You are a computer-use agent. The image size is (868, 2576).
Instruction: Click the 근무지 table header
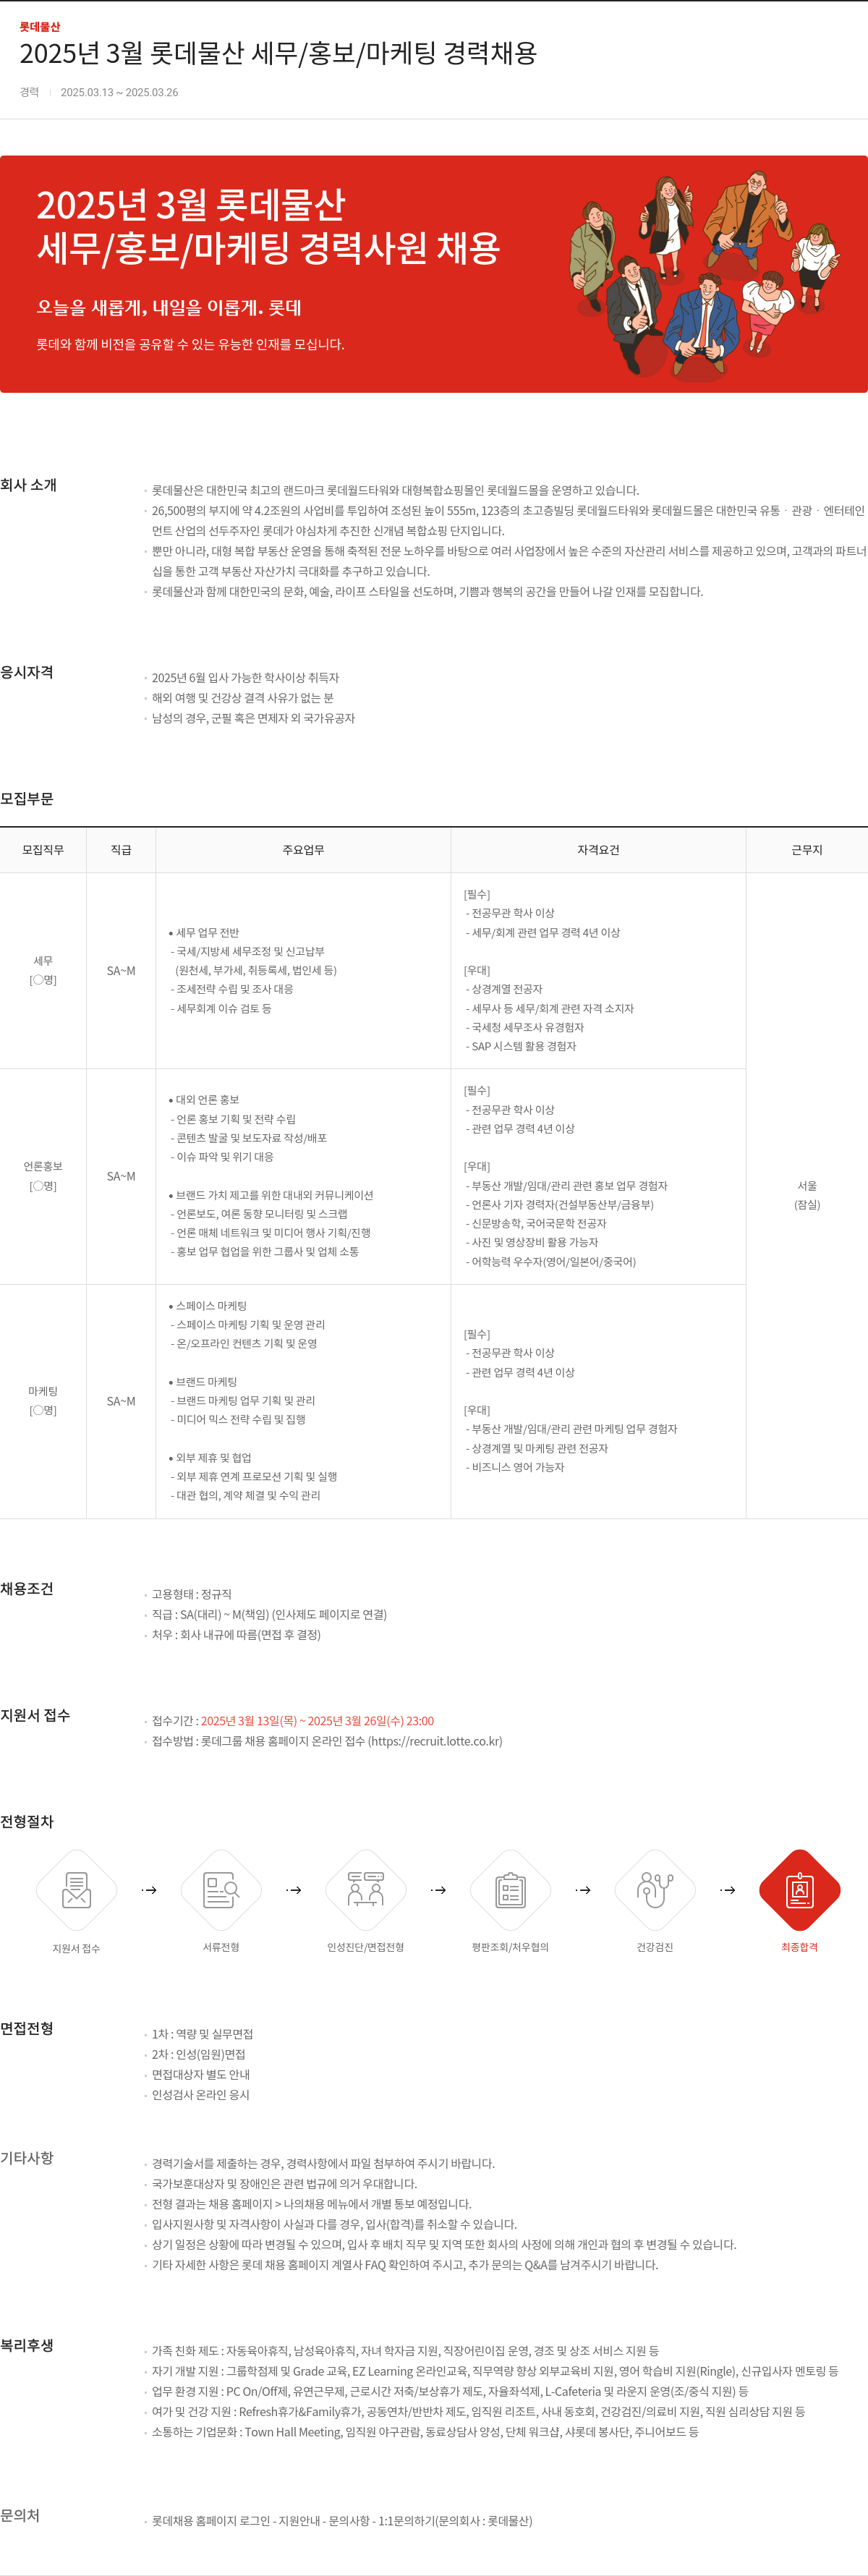pyautogui.click(x=807, y=850)
